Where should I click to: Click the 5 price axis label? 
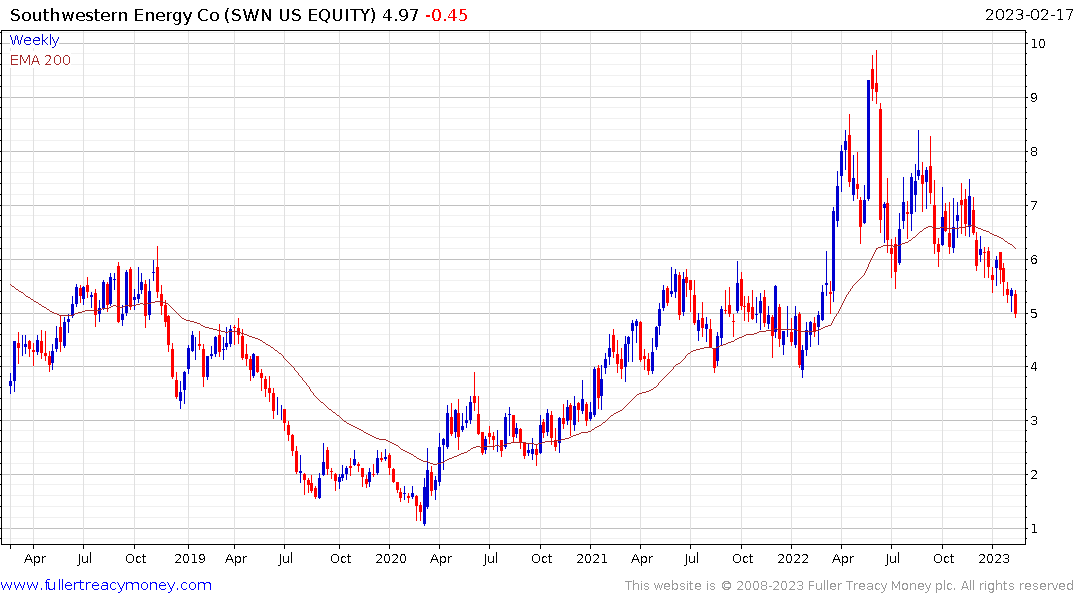pos(1034,313)
